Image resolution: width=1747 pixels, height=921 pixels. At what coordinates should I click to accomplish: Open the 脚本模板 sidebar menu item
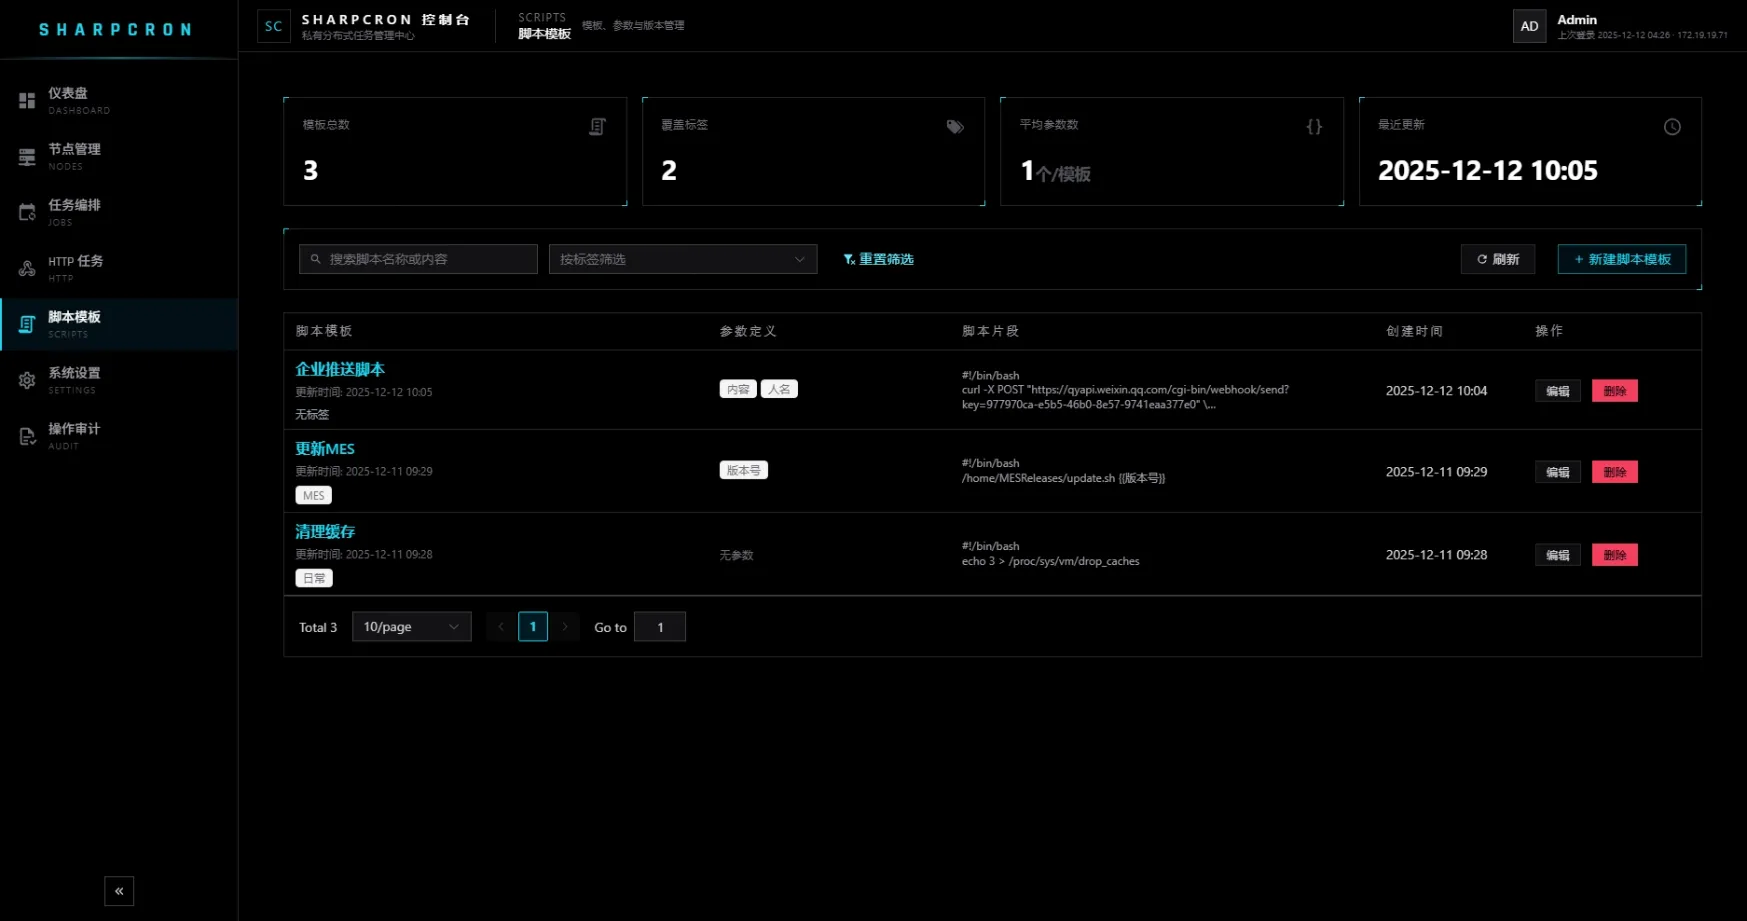coord(75,324)
